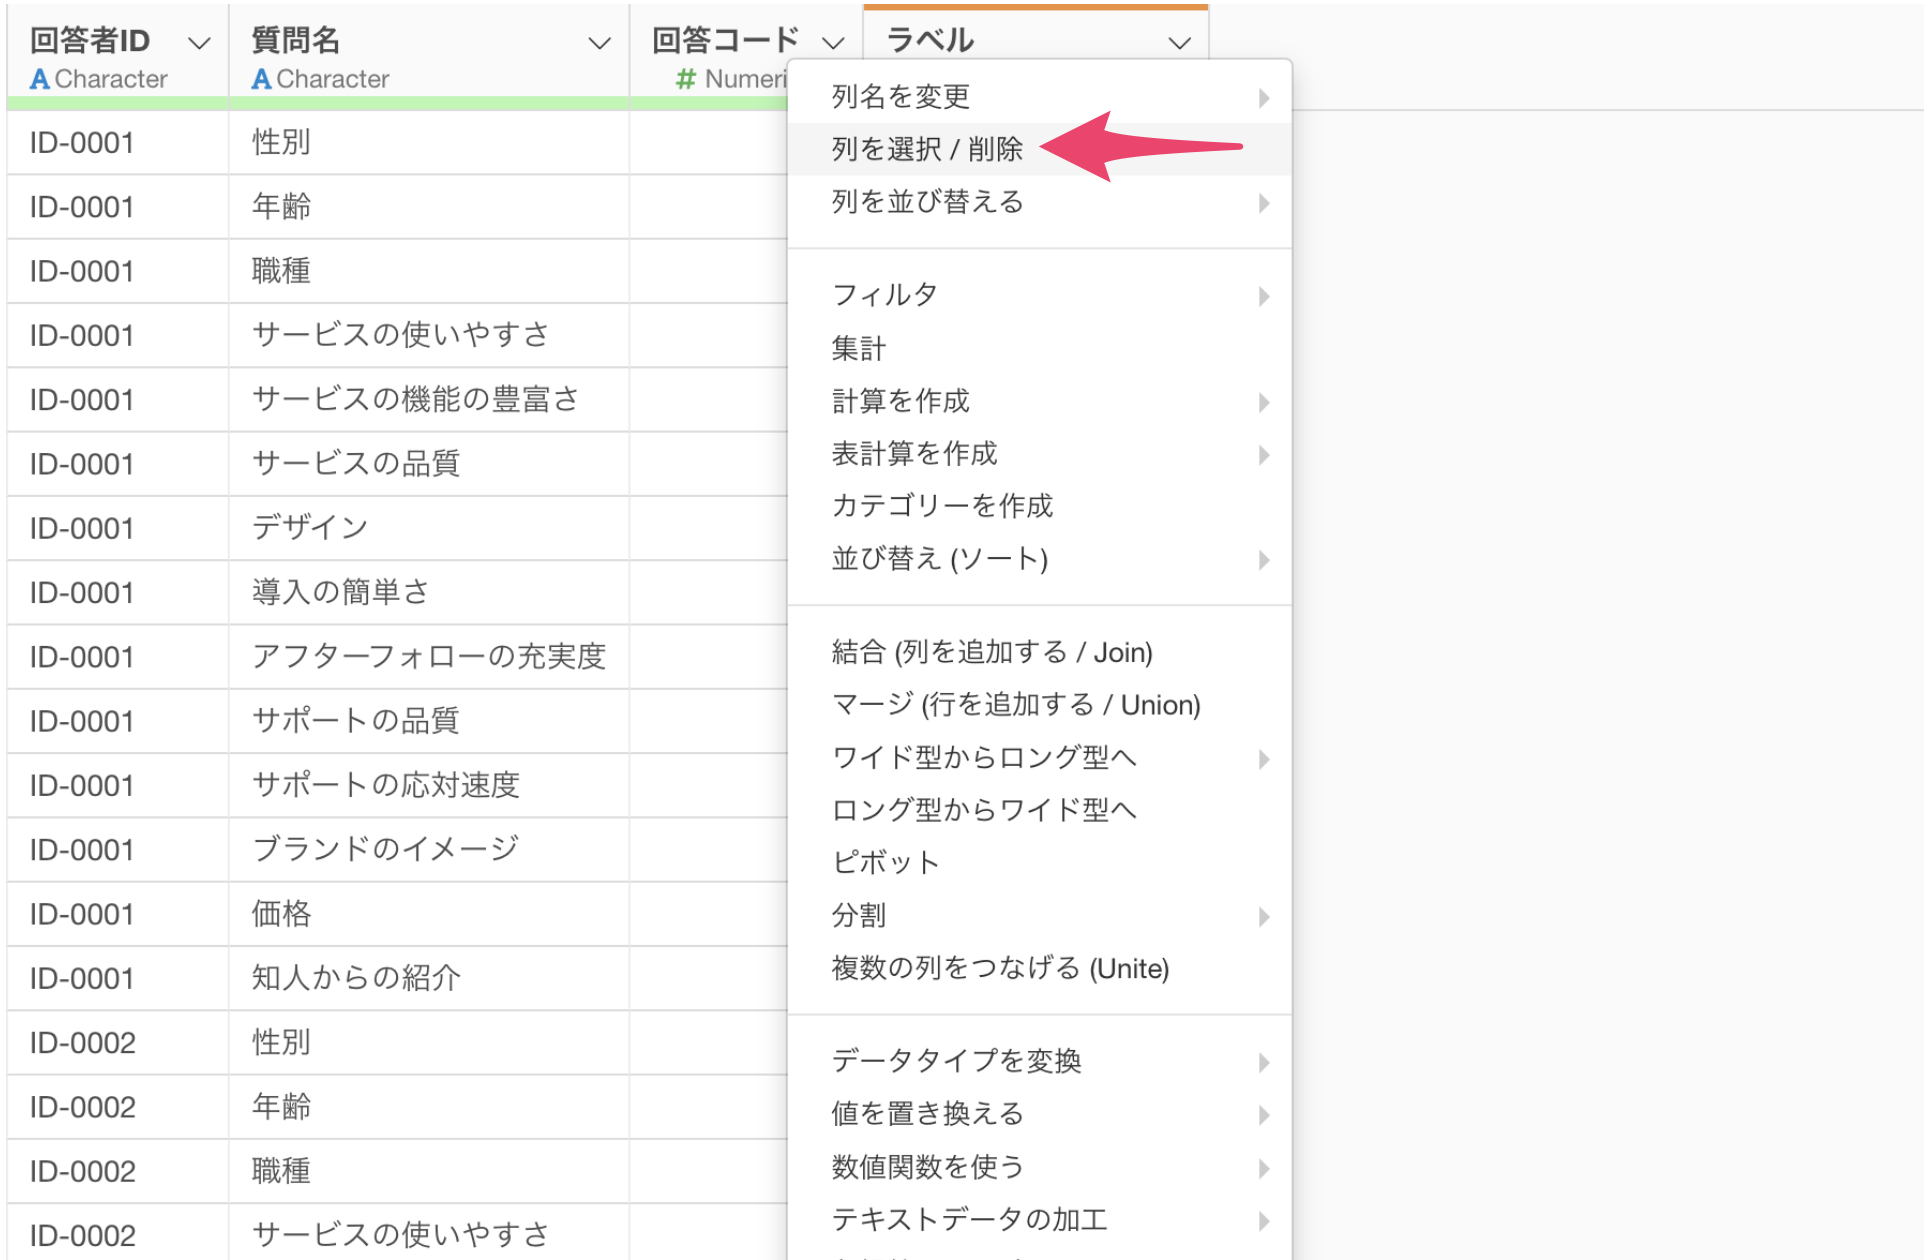
Task: Open the フィルタ submenu
Action: [x=885, y=295]
